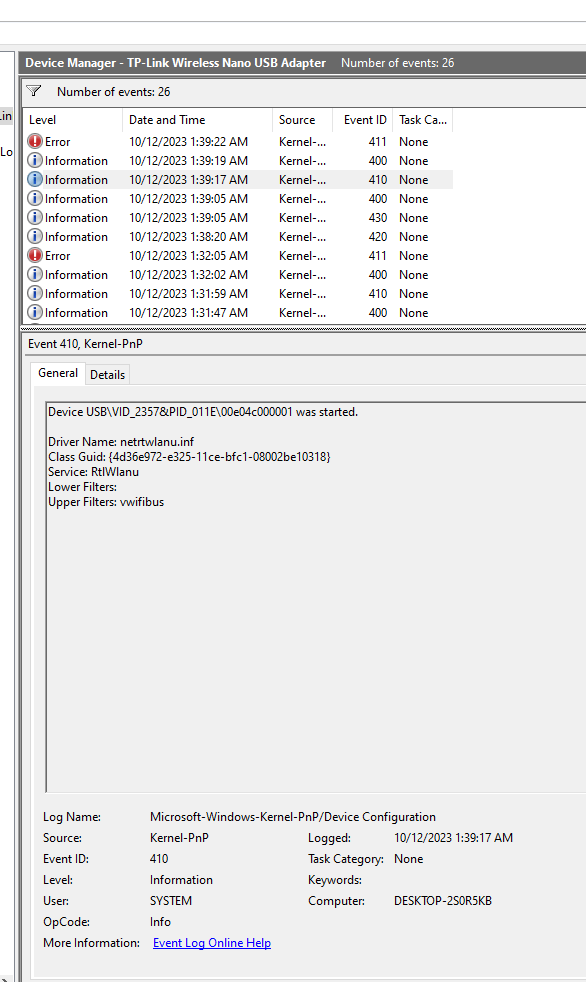This screenshot has height=982, width=586.
Task: Click the 10/12/2023 1:32:05 AM timestamp
Action: point(188,256)
